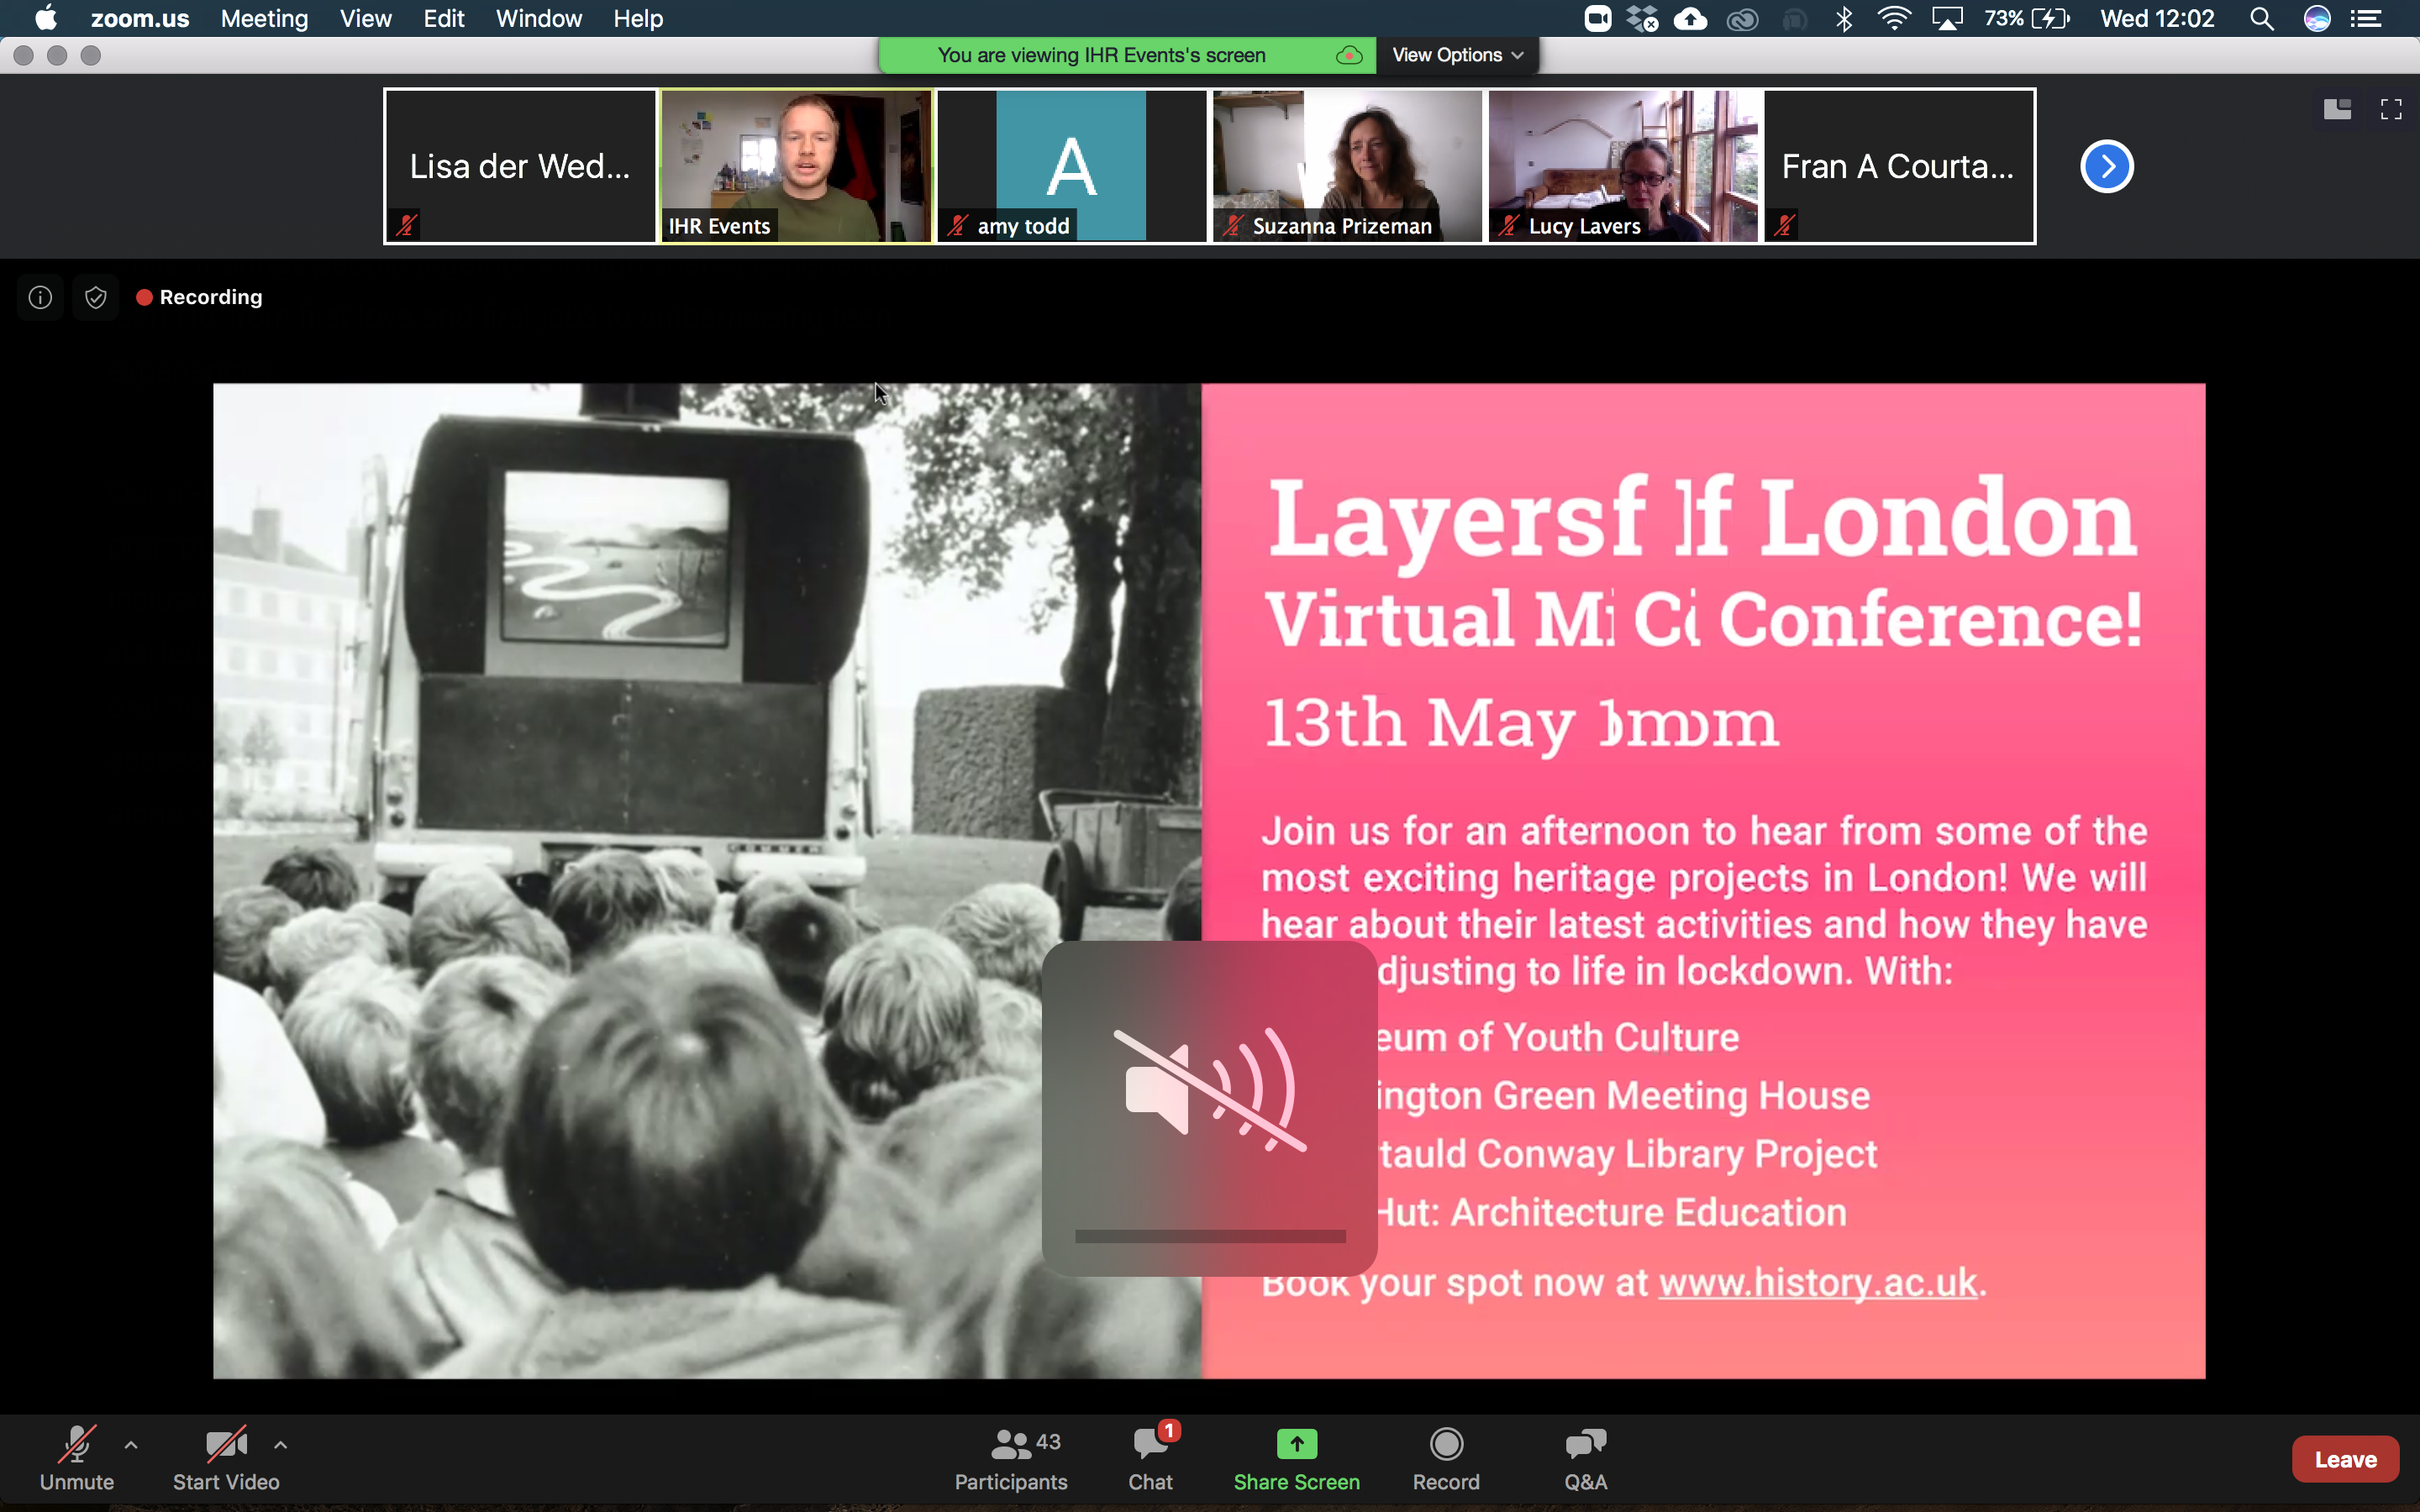Click cloud recording icon in green banner

pyautogui.click(x=1349, y=55)
